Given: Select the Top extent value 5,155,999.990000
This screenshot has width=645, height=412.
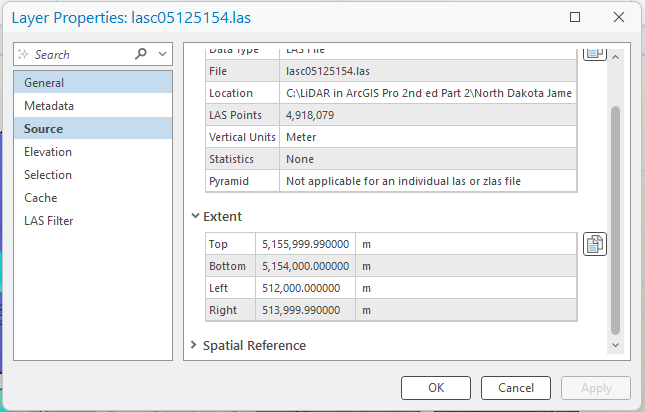Looking at the screenshot, I should [x=306, y=244].
